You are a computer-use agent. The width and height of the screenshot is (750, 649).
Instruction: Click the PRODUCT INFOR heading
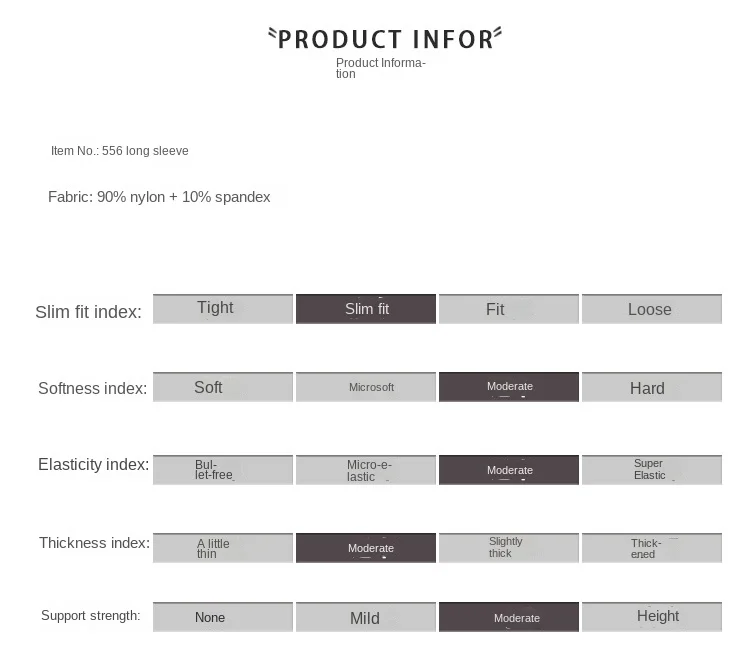[385, 39]
